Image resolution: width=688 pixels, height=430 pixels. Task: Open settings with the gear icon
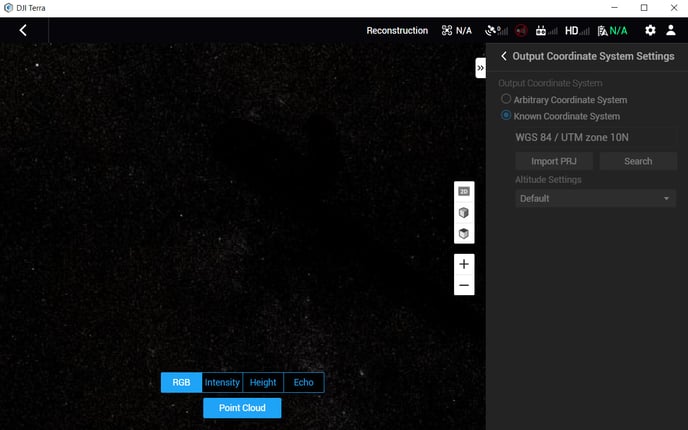tap(650, 30)
